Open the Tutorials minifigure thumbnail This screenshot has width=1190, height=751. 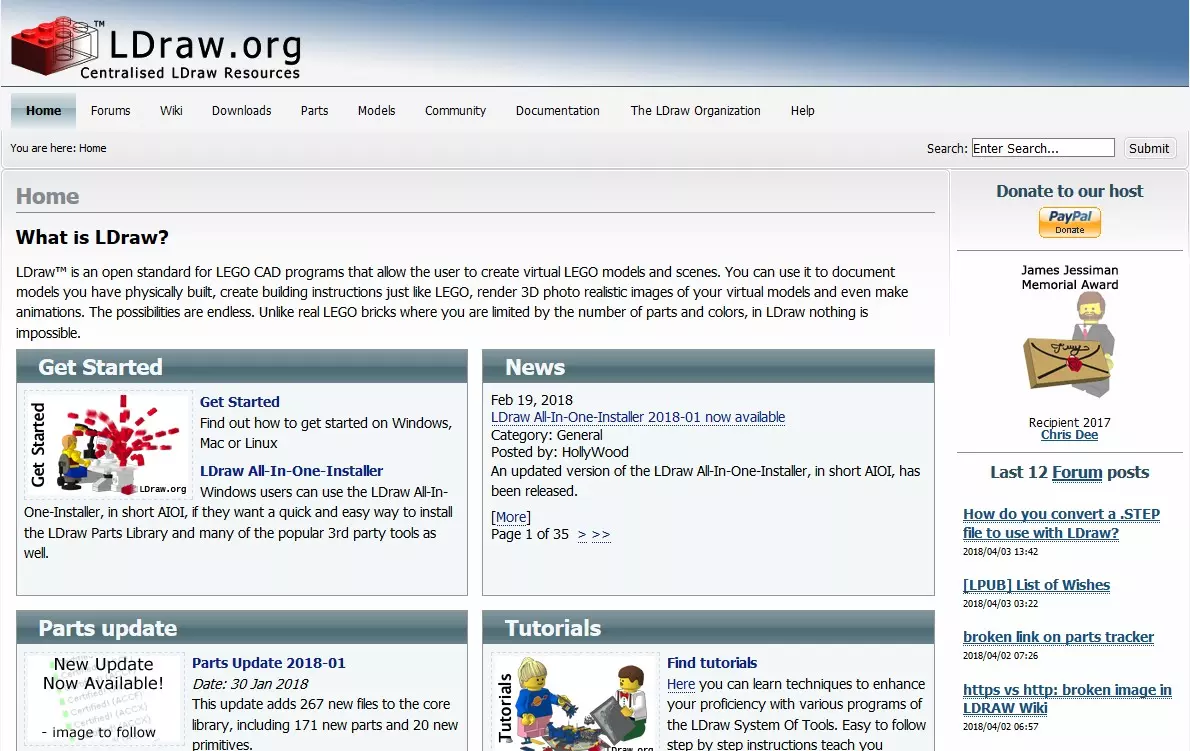pyautogui.click(x=574, y=702)
